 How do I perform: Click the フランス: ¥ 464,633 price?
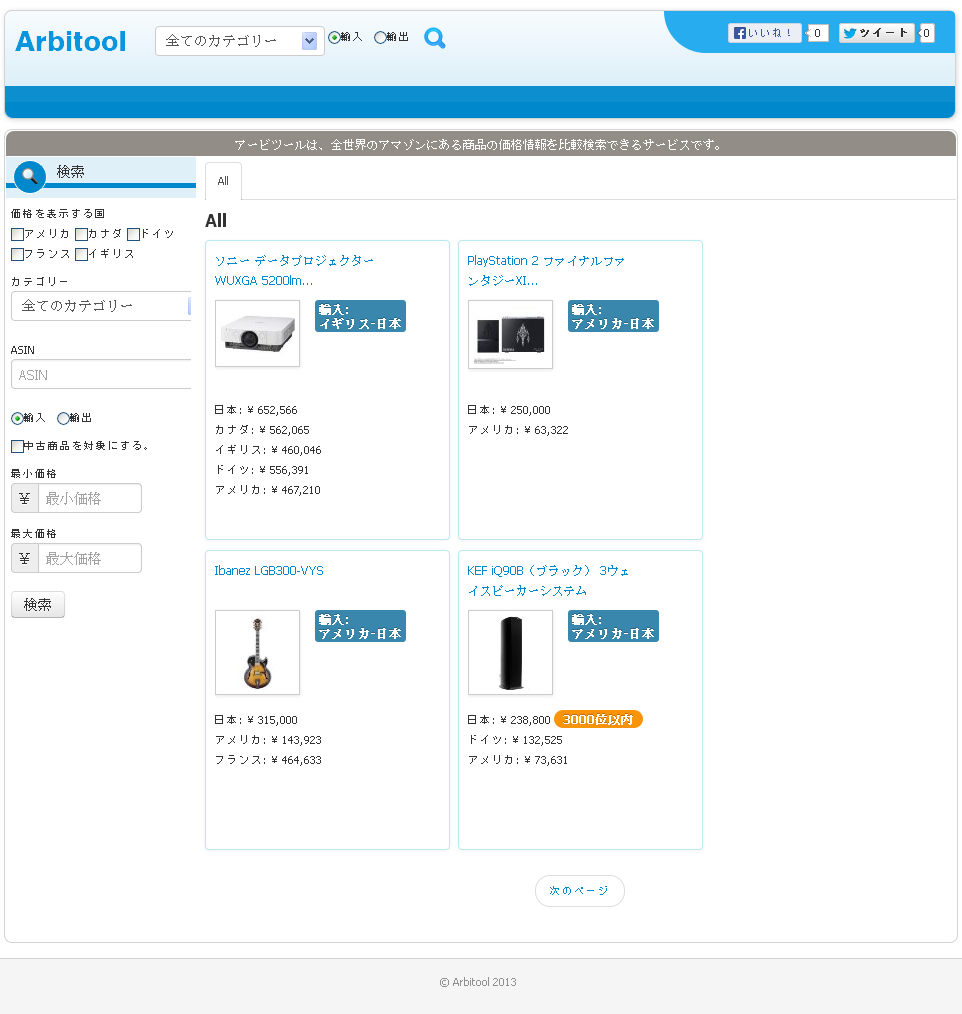click(268, 760)
